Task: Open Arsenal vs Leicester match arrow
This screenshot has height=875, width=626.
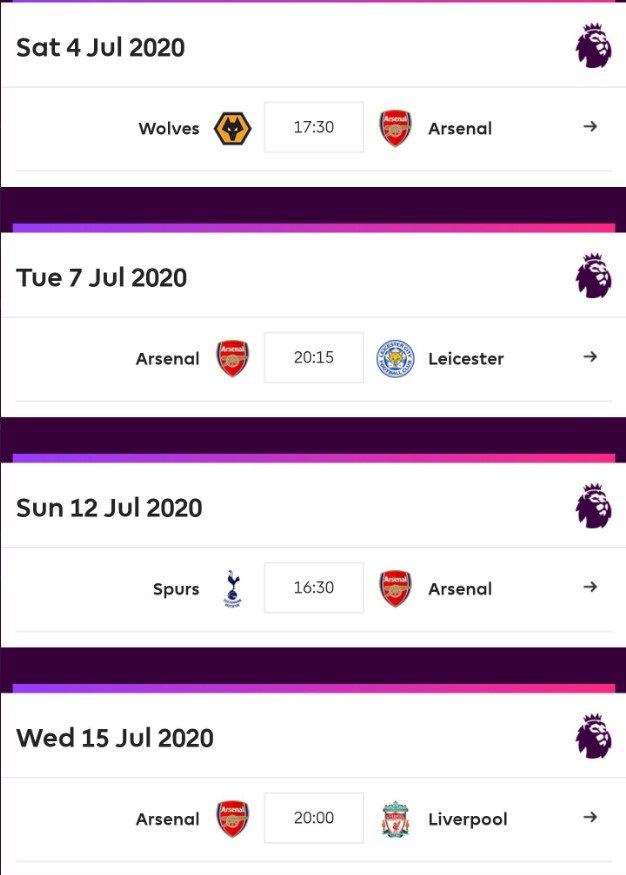Action: (x=590, y=357)
